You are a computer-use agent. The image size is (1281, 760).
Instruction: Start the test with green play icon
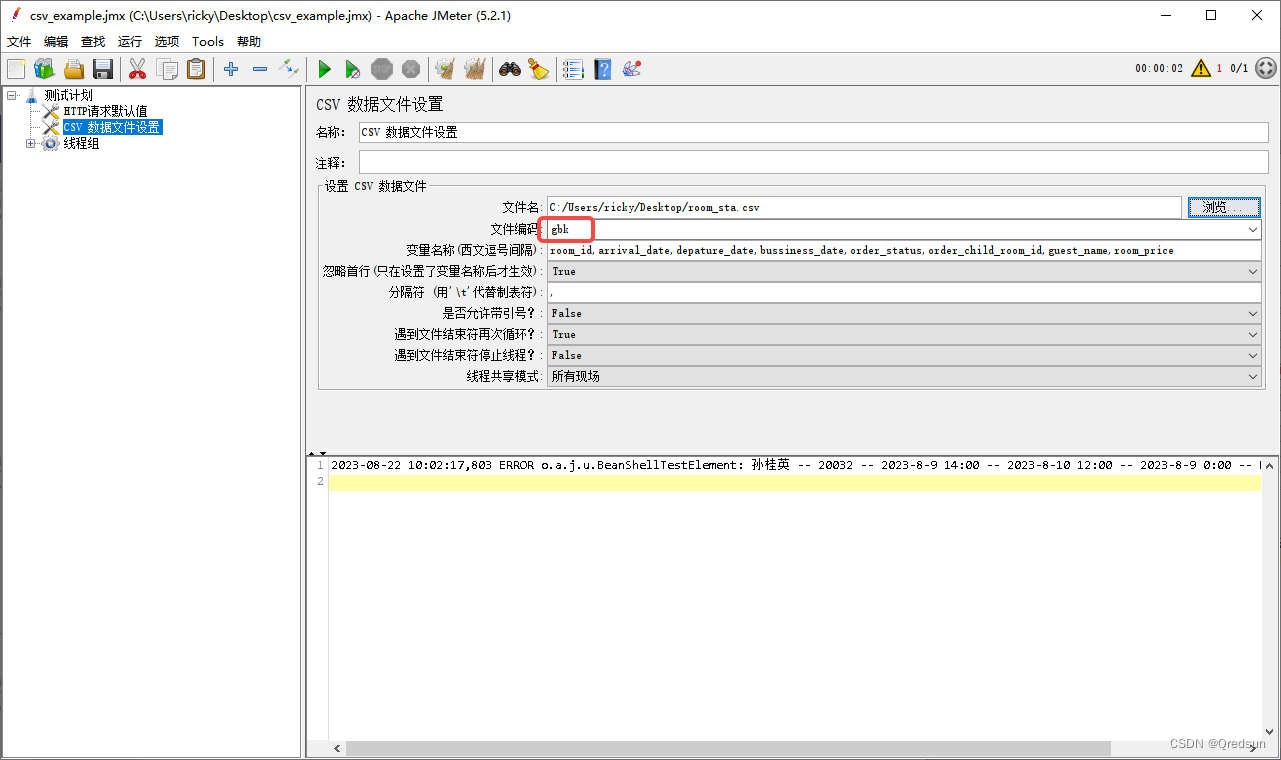324,69
